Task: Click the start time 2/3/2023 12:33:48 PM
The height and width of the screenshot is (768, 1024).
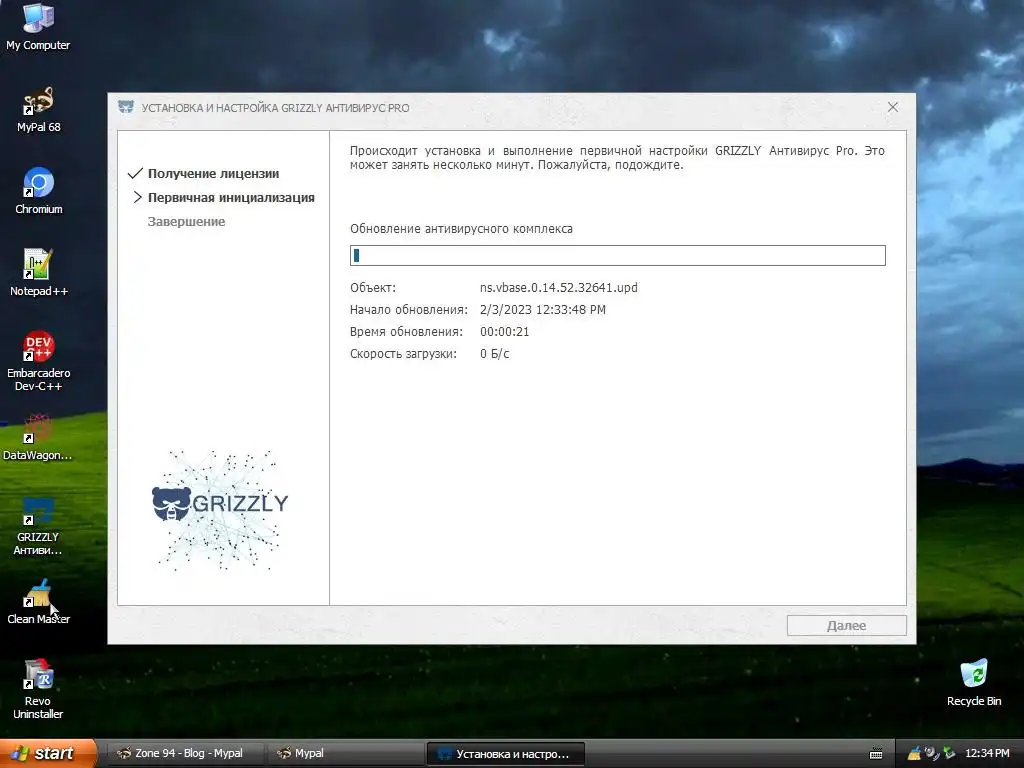Action: coord(543,310)
